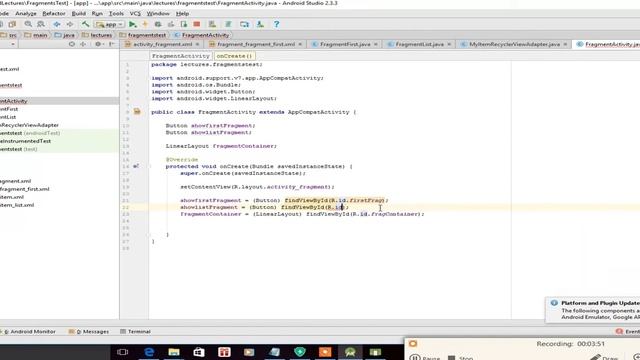Click the Replace magnifier icon in toolbar

pos(41,24)
